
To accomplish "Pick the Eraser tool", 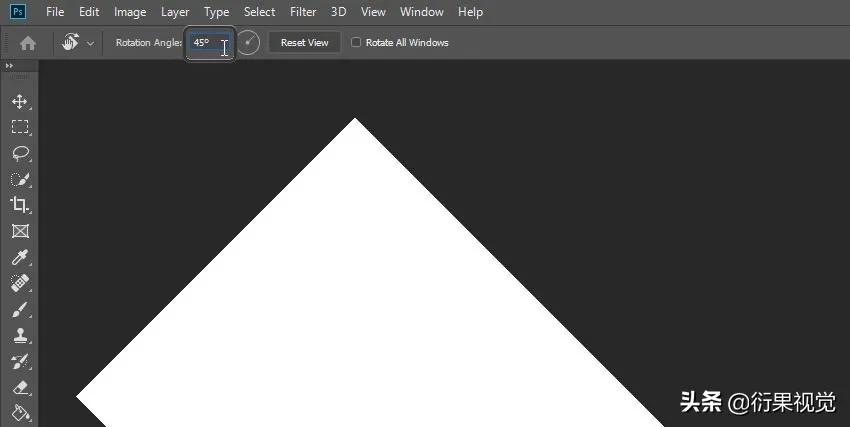I will [x=20, y=387].
